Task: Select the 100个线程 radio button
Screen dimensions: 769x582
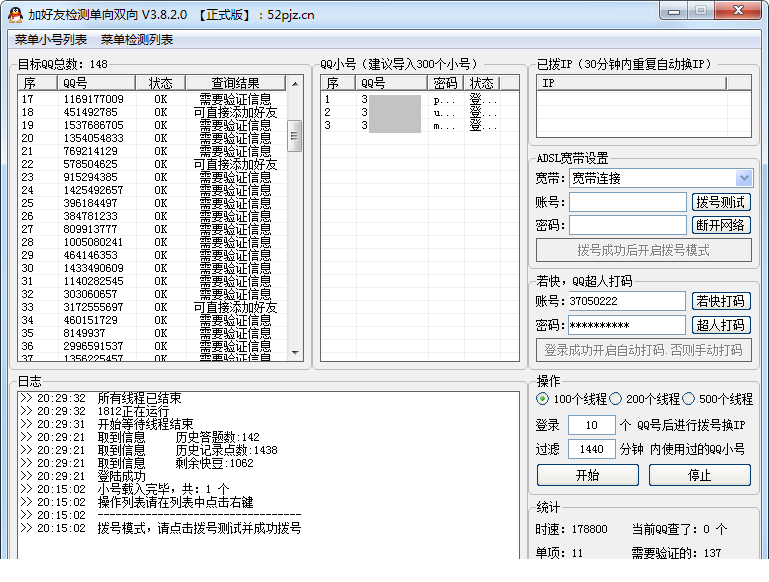Action: pyautogui.click(x=542, y=399)
